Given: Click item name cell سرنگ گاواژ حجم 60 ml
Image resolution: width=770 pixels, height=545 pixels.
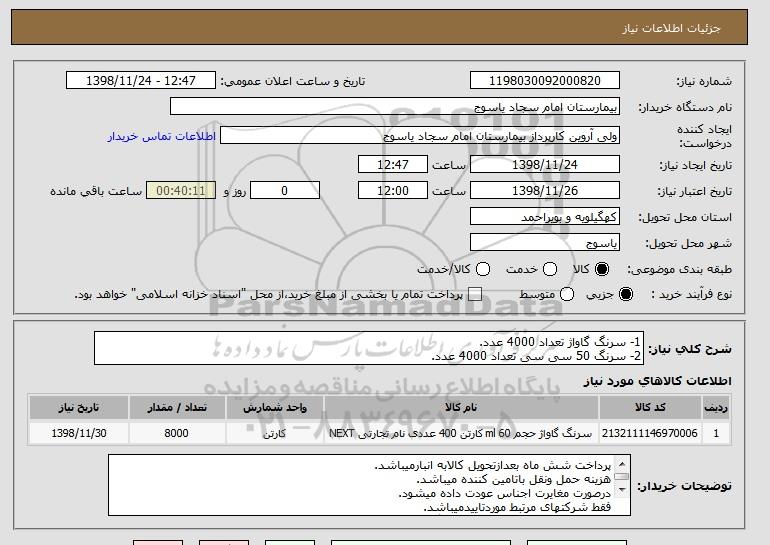Looking at the screenshot, I should pyautogui.click(x=461, y=433).
